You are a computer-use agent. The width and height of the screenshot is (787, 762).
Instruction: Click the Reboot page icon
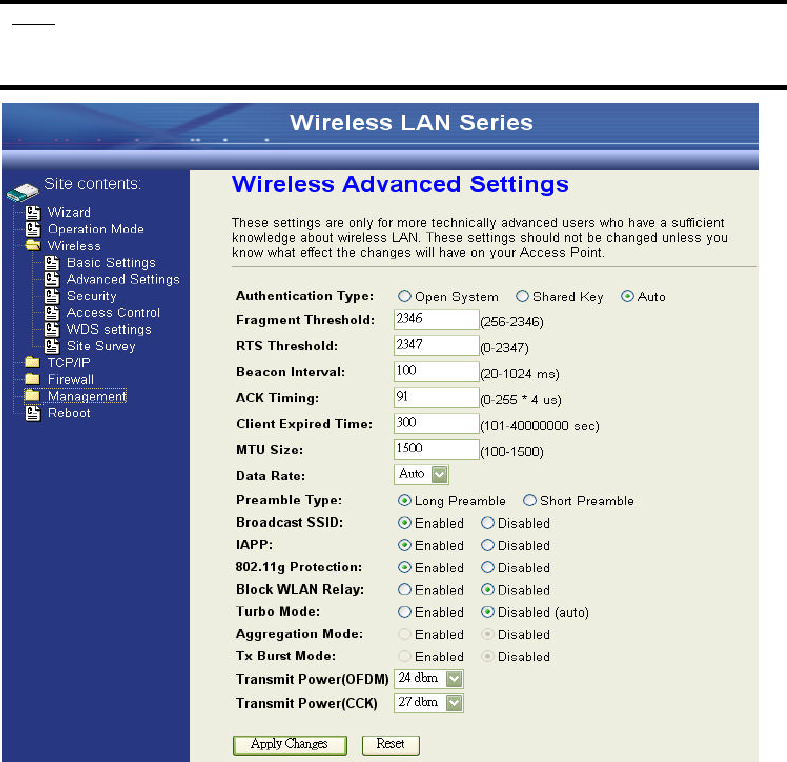33,413
